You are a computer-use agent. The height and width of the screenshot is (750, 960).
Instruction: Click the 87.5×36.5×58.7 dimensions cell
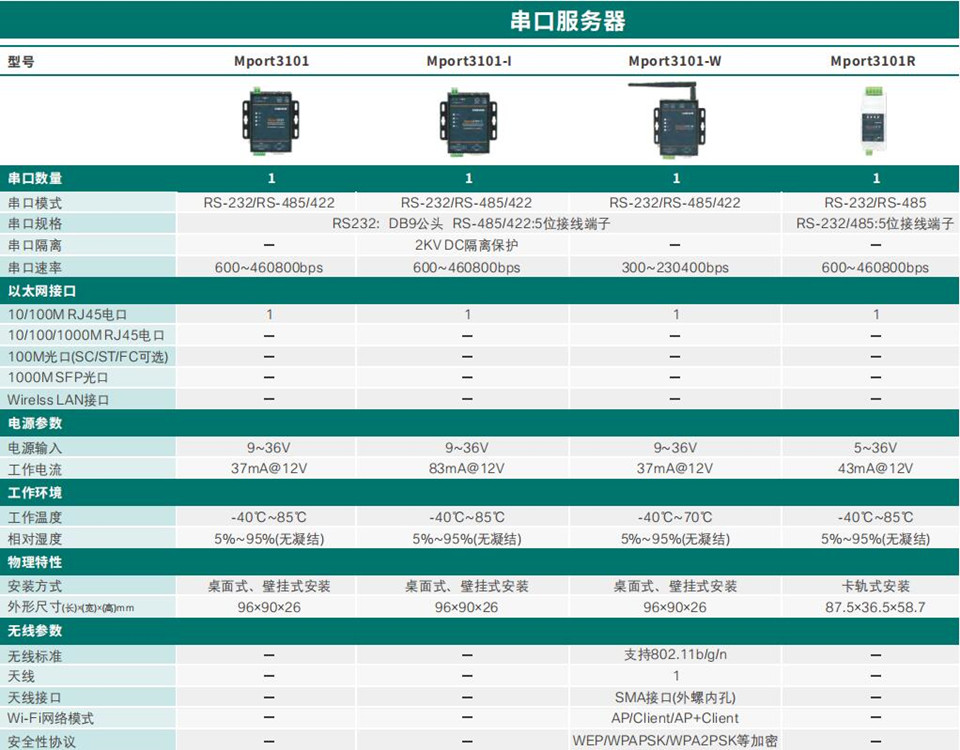(875, 607)
